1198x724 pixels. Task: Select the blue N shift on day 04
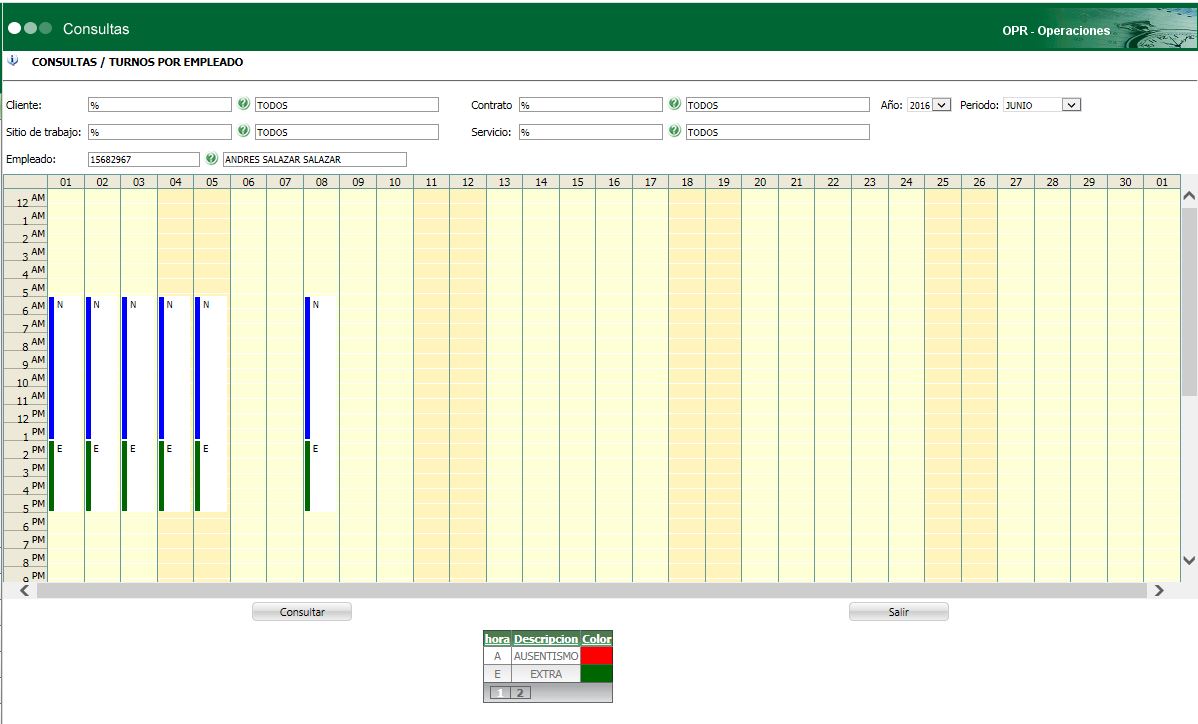[175, 368]
